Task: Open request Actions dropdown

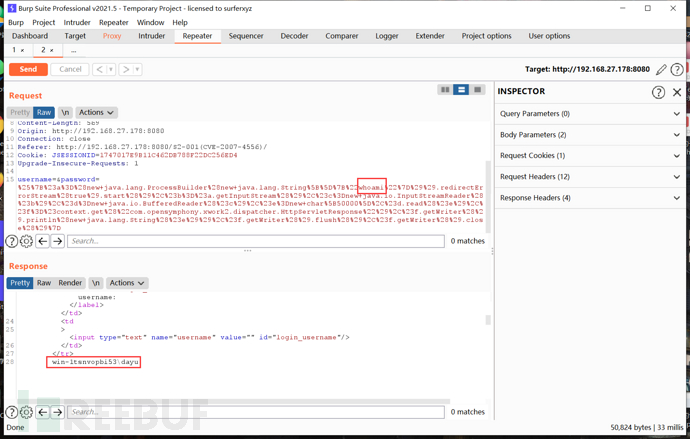Action: (97, 112)
